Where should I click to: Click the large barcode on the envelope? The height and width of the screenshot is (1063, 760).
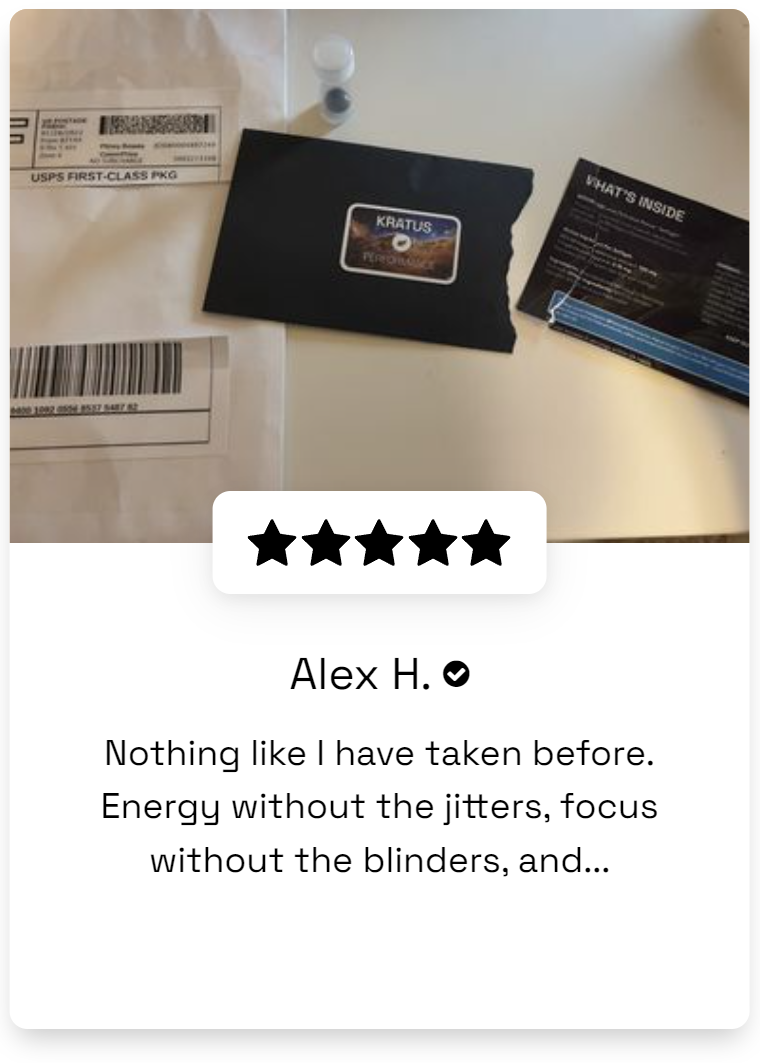coord(96,370)
